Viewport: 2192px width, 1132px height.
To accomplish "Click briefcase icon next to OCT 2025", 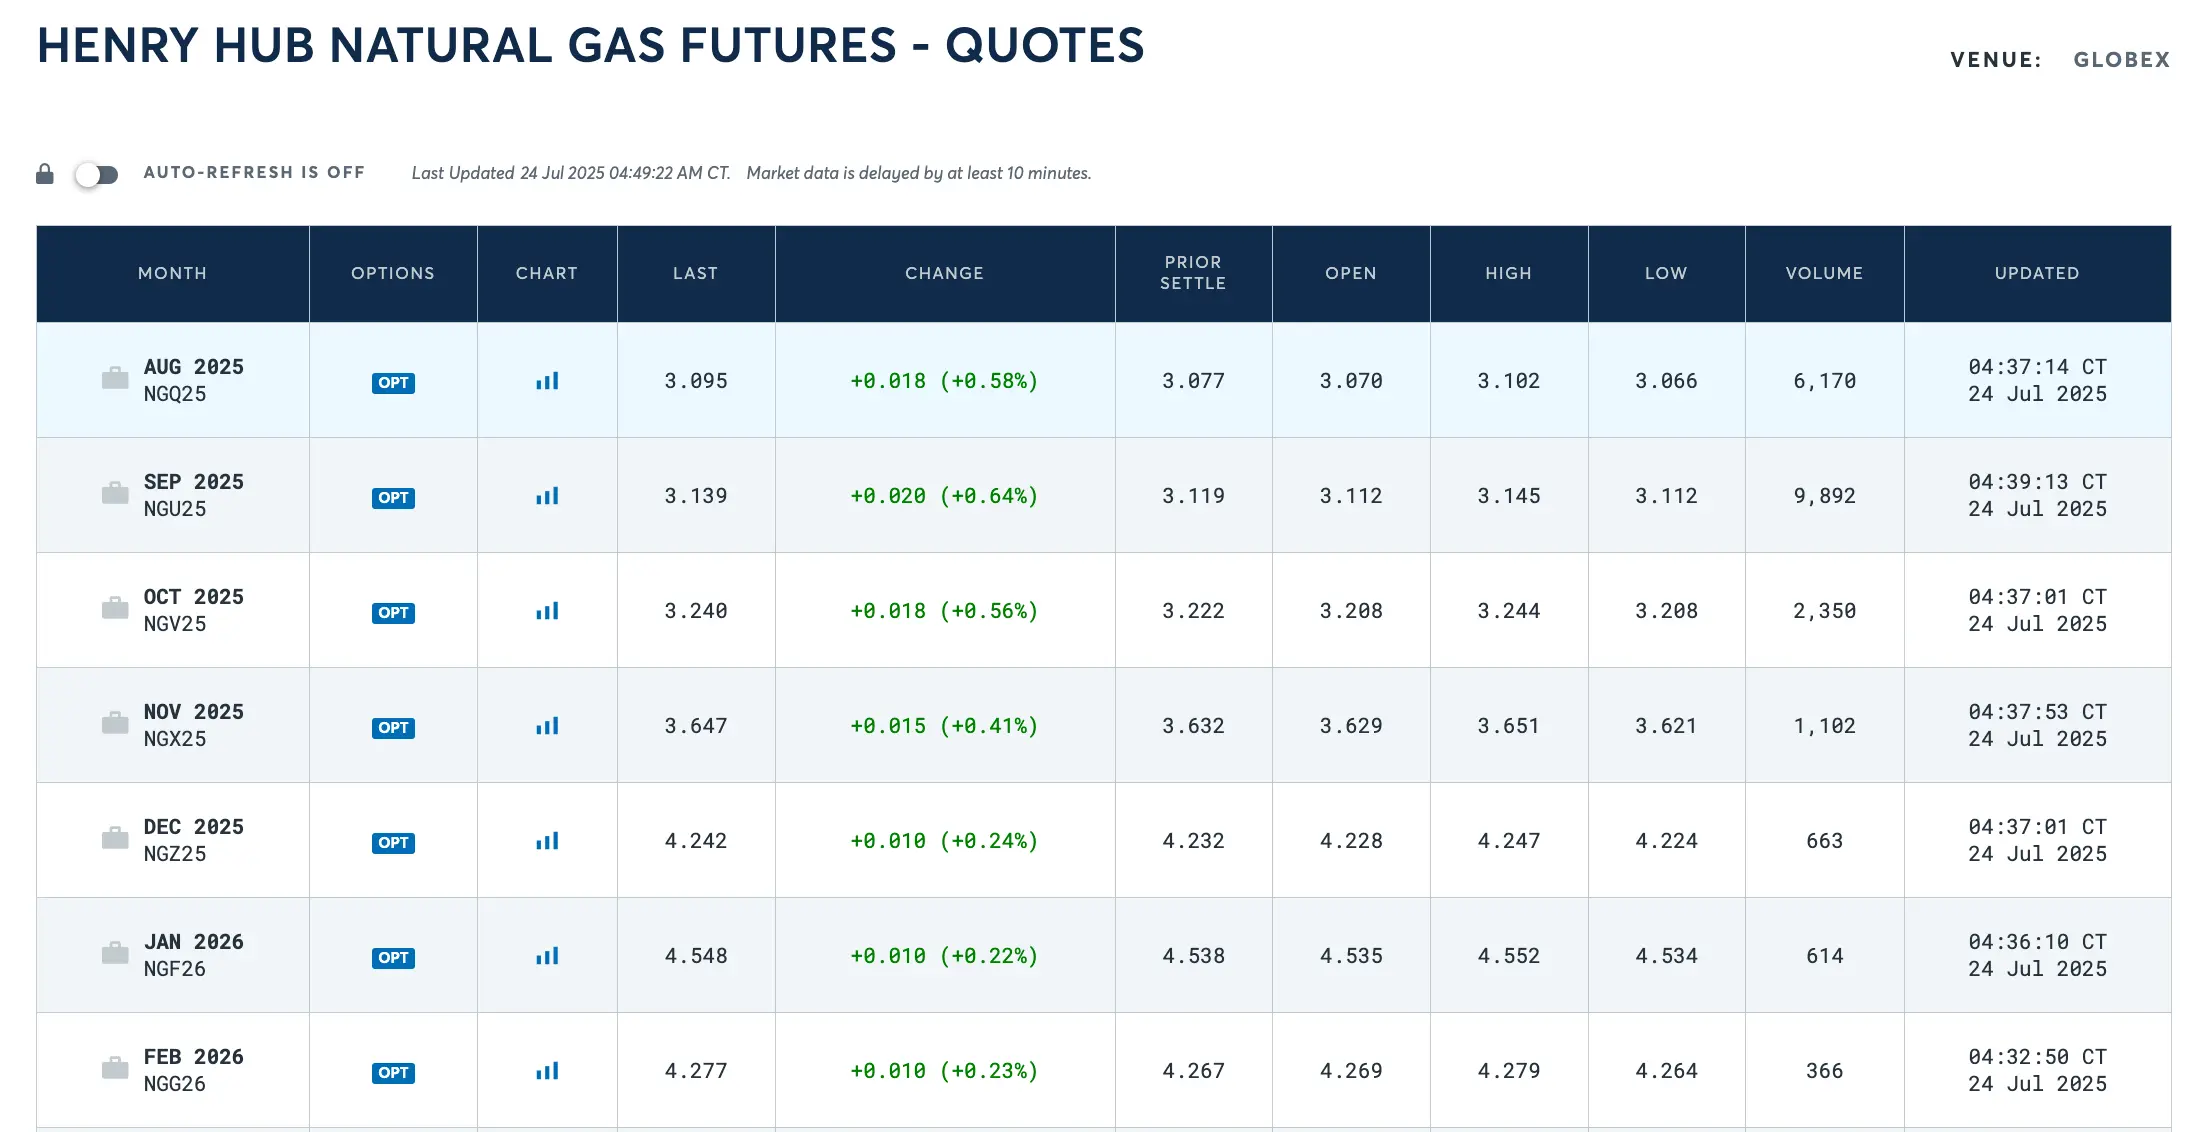I will (115, 609).
